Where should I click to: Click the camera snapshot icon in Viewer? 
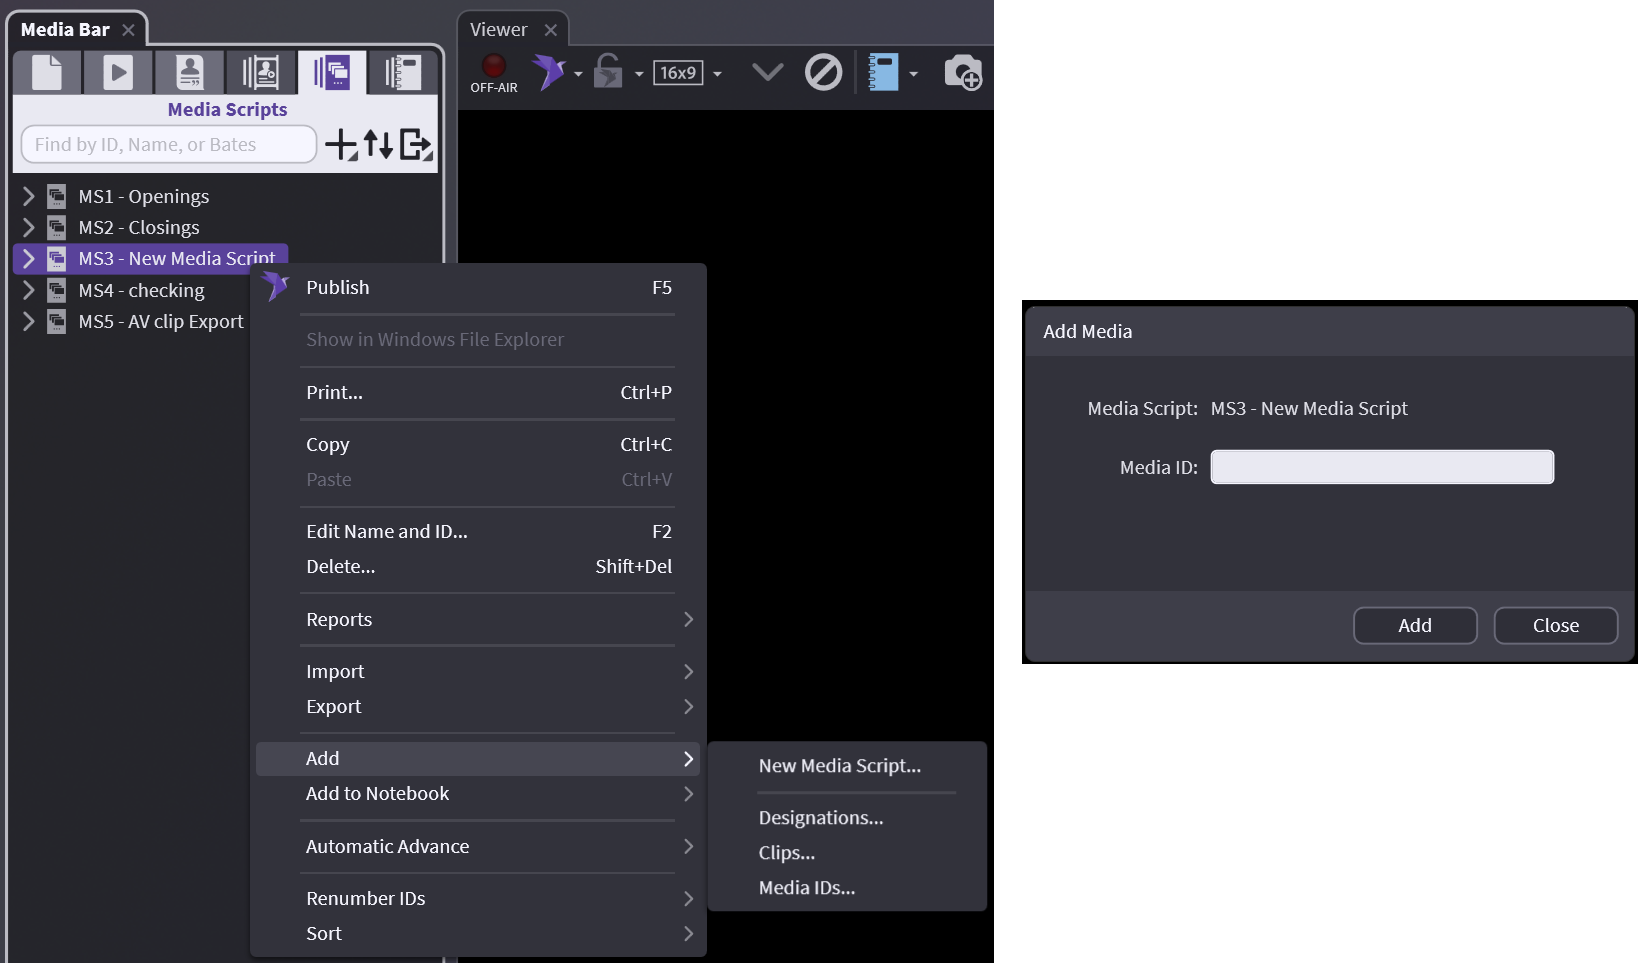coord(963,72)
